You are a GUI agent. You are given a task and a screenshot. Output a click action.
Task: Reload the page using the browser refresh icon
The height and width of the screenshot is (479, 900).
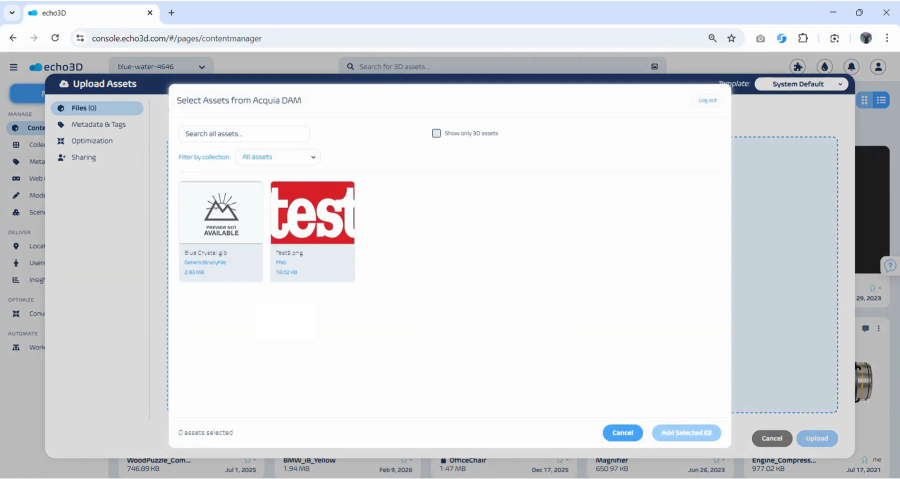pyautogui.click(x=55, y=38)
